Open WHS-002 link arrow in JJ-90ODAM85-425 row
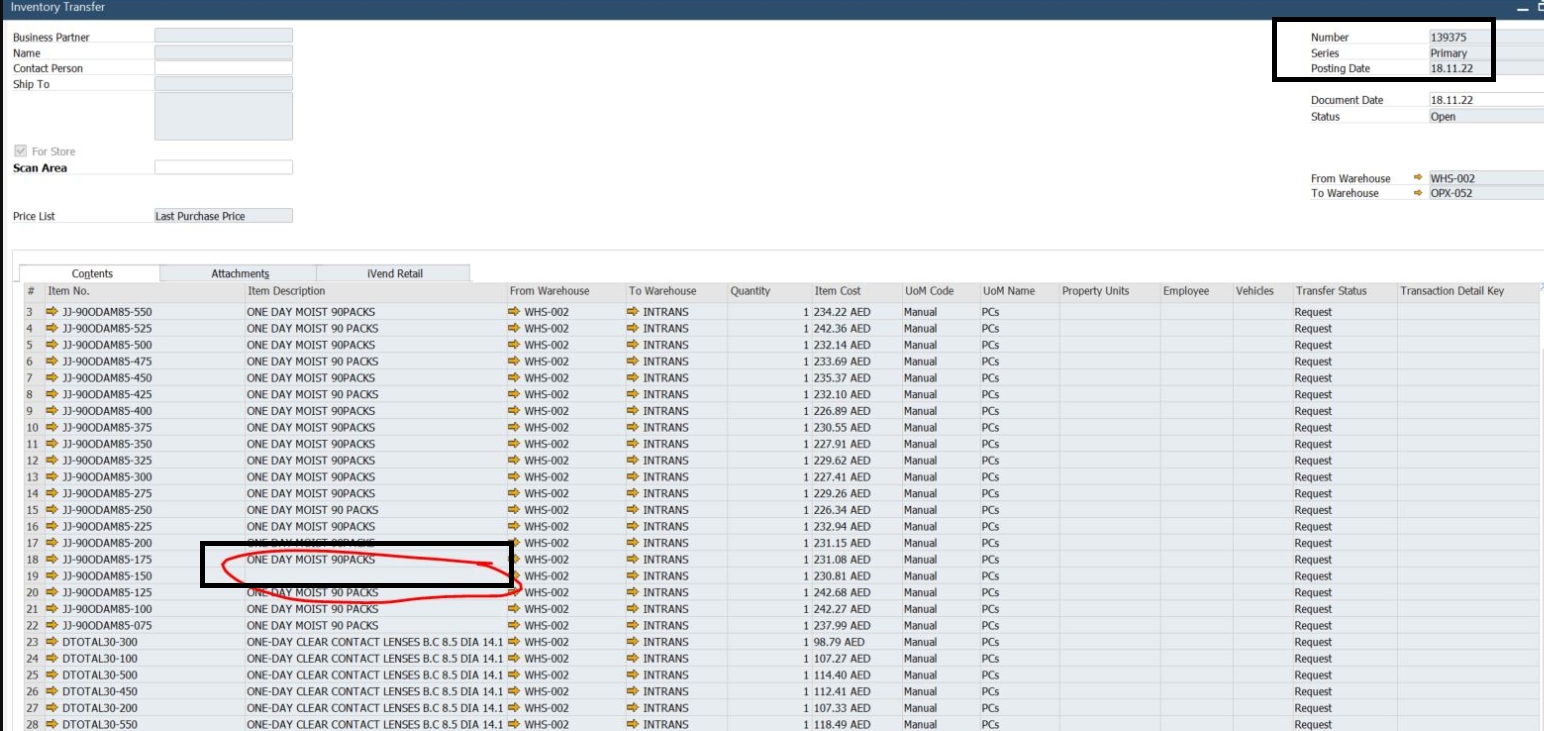The height and width of the screenshot is (731, 1544). click(x=515, y=394)
